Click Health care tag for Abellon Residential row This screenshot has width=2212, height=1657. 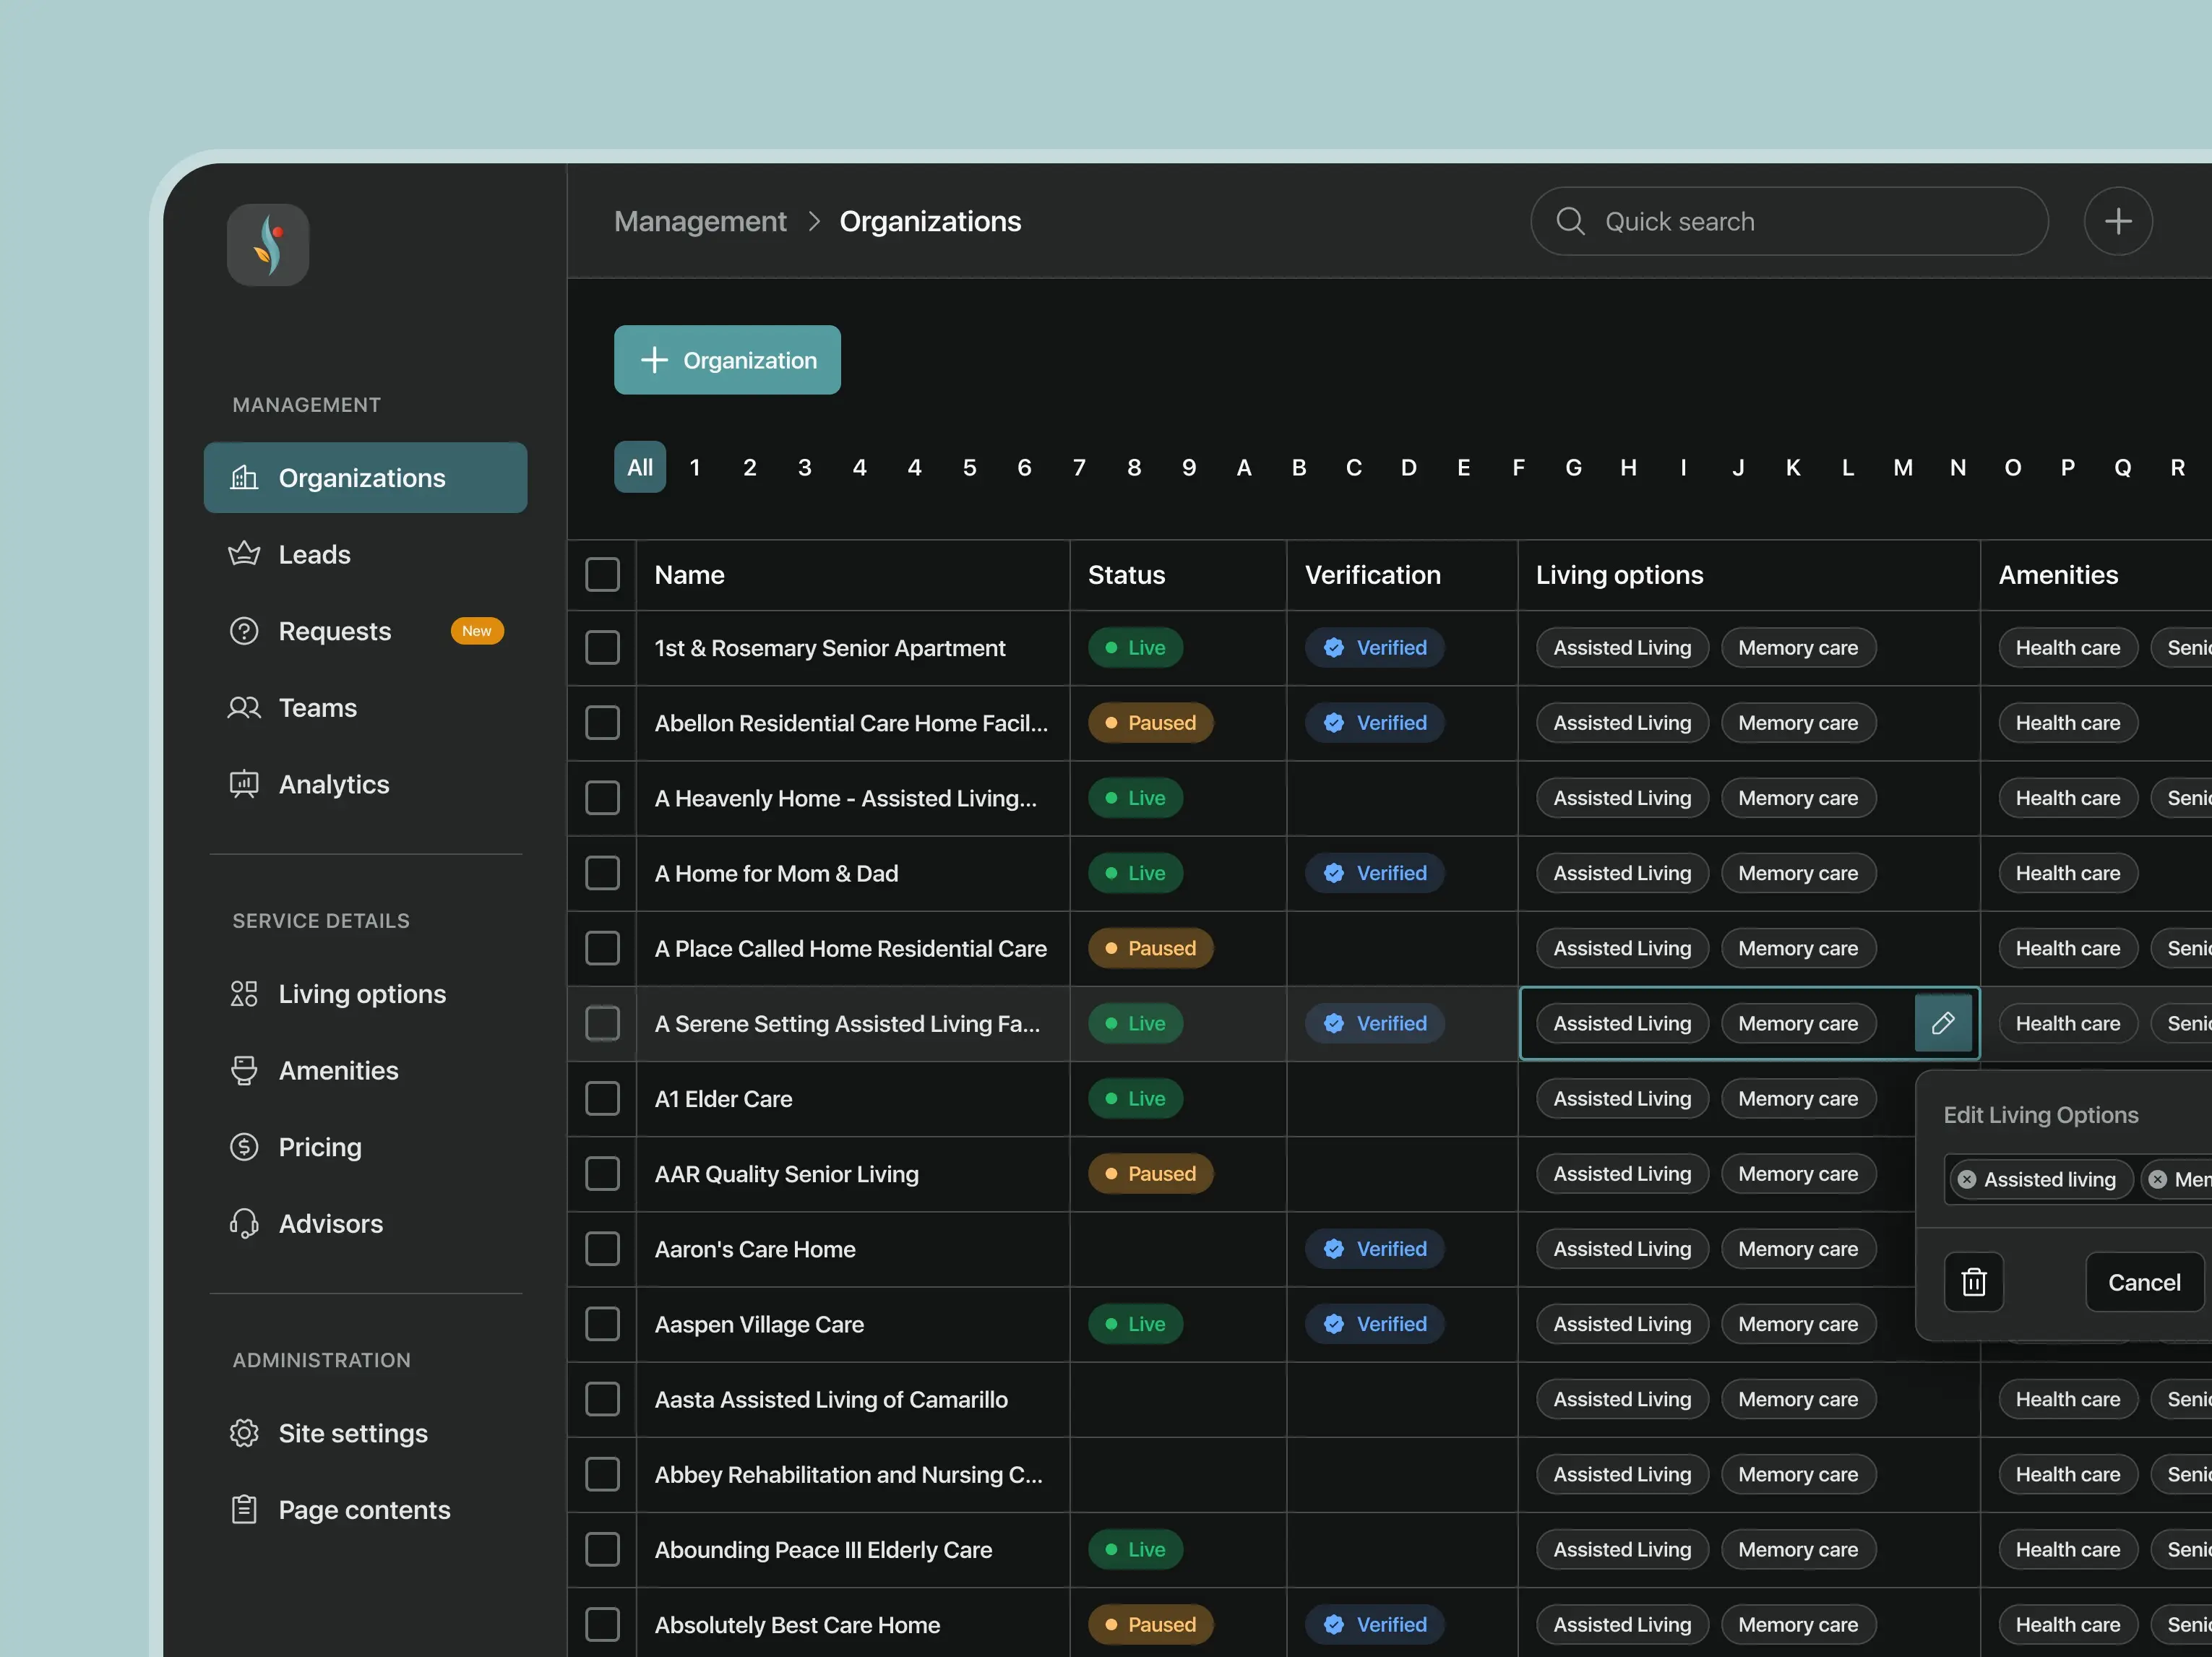point(2068,723)
